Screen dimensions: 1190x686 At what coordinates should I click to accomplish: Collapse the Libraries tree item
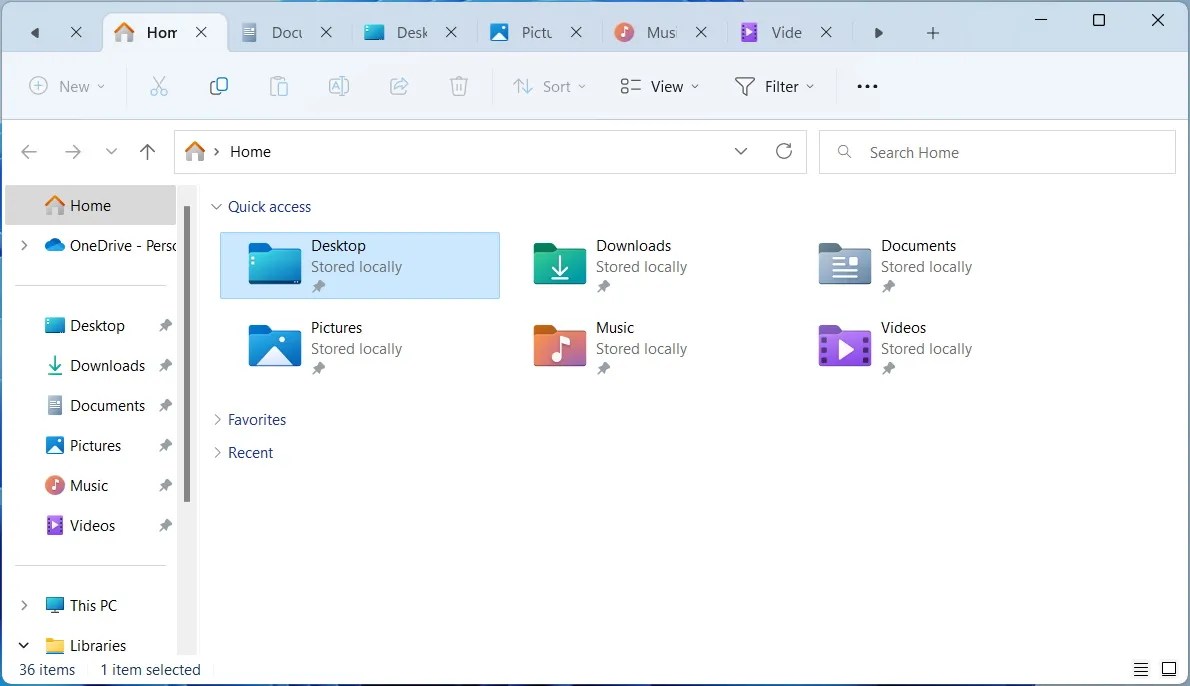(23, 645)
